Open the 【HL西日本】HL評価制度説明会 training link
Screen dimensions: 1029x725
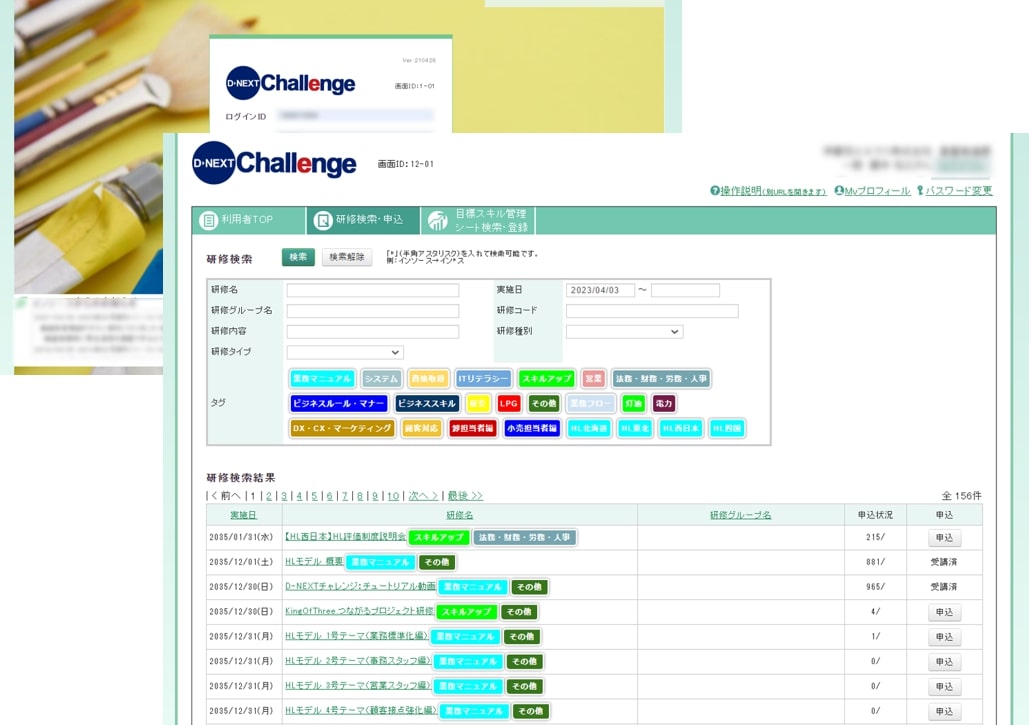pos(345,537)
